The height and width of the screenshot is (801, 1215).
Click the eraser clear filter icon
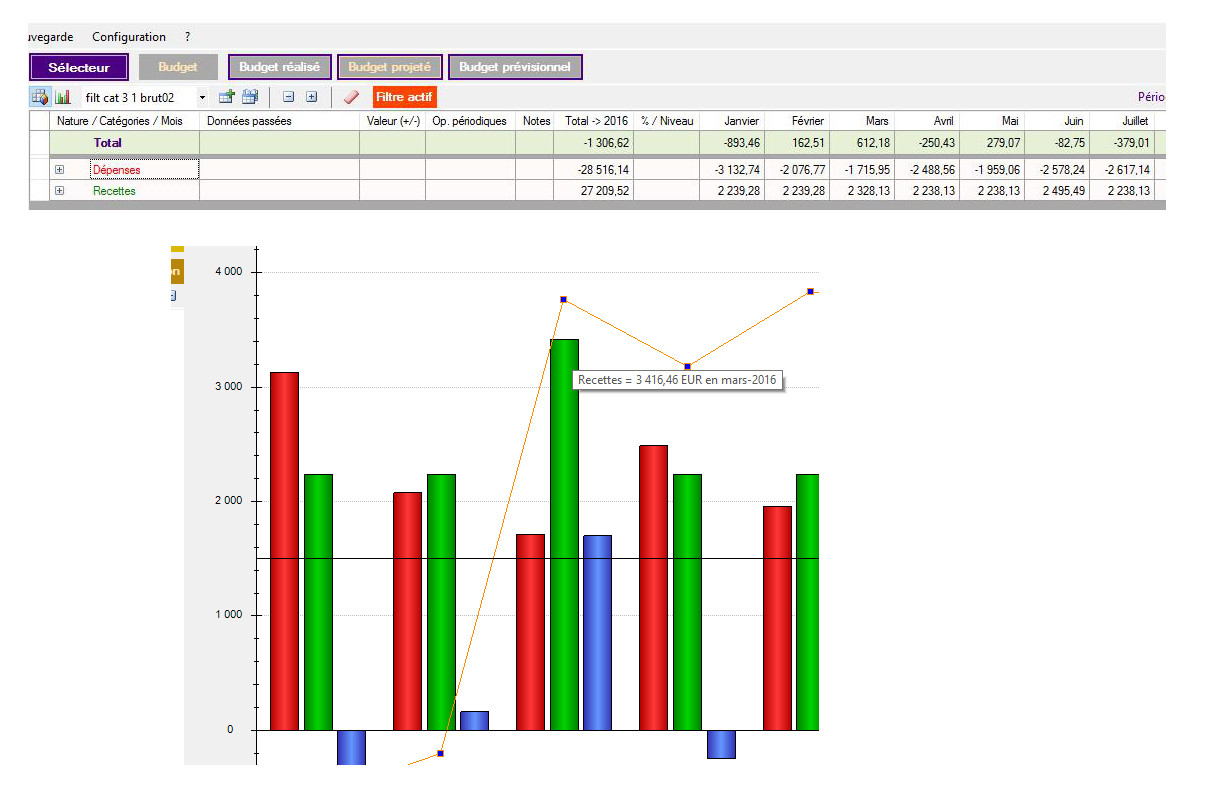click(350, 97)
